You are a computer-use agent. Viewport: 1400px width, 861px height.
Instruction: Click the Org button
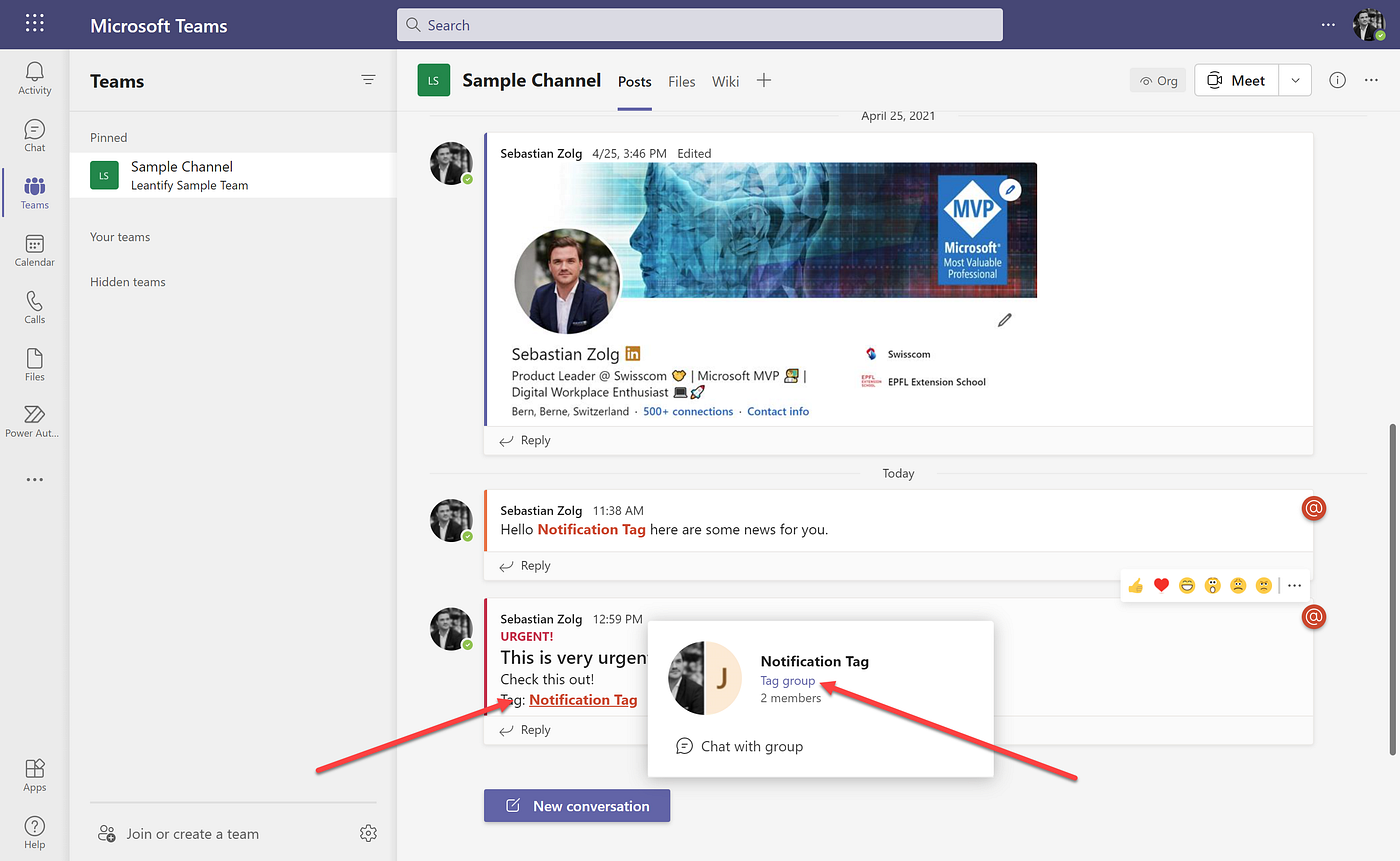(1158, 81)
